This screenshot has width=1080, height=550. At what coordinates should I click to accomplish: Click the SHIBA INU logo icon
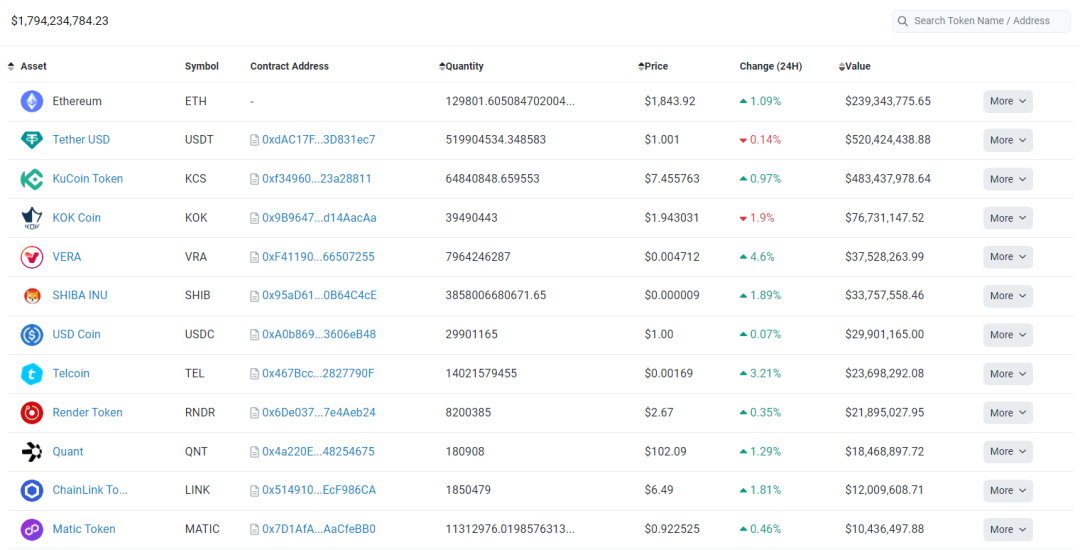pyautogui.click(x=32, y=295)
